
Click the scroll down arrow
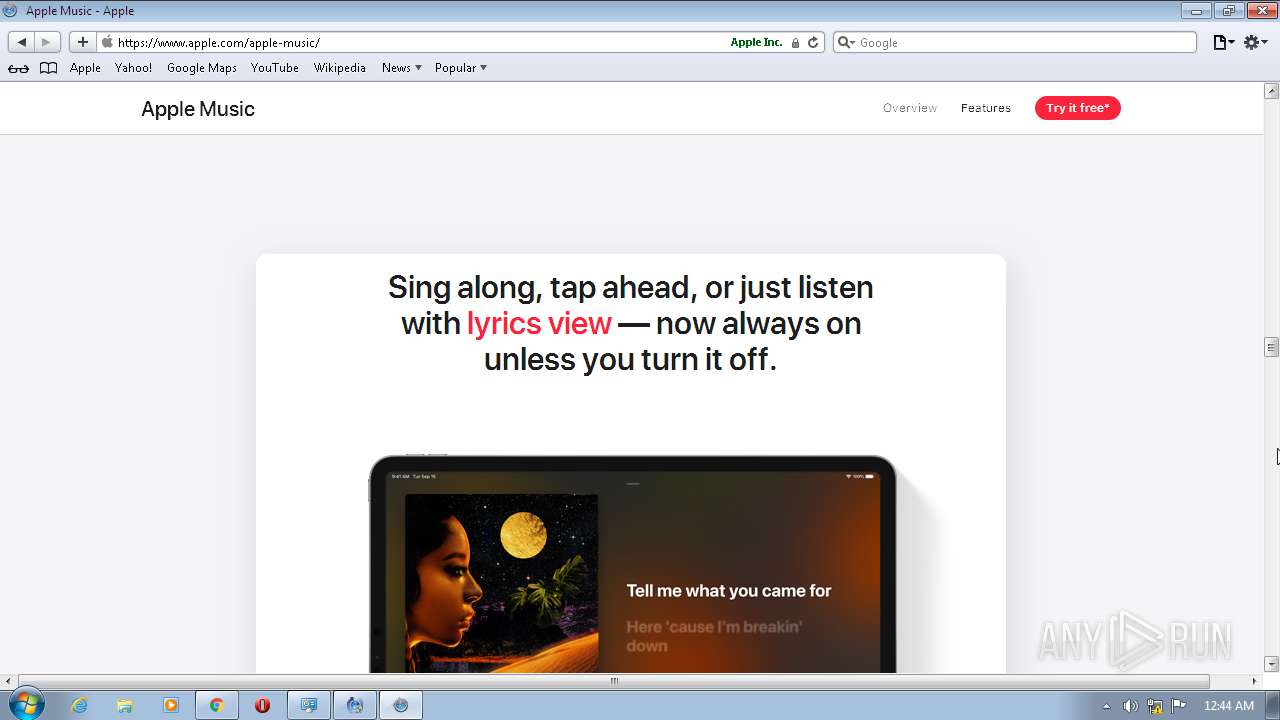tap(1272, 664)
